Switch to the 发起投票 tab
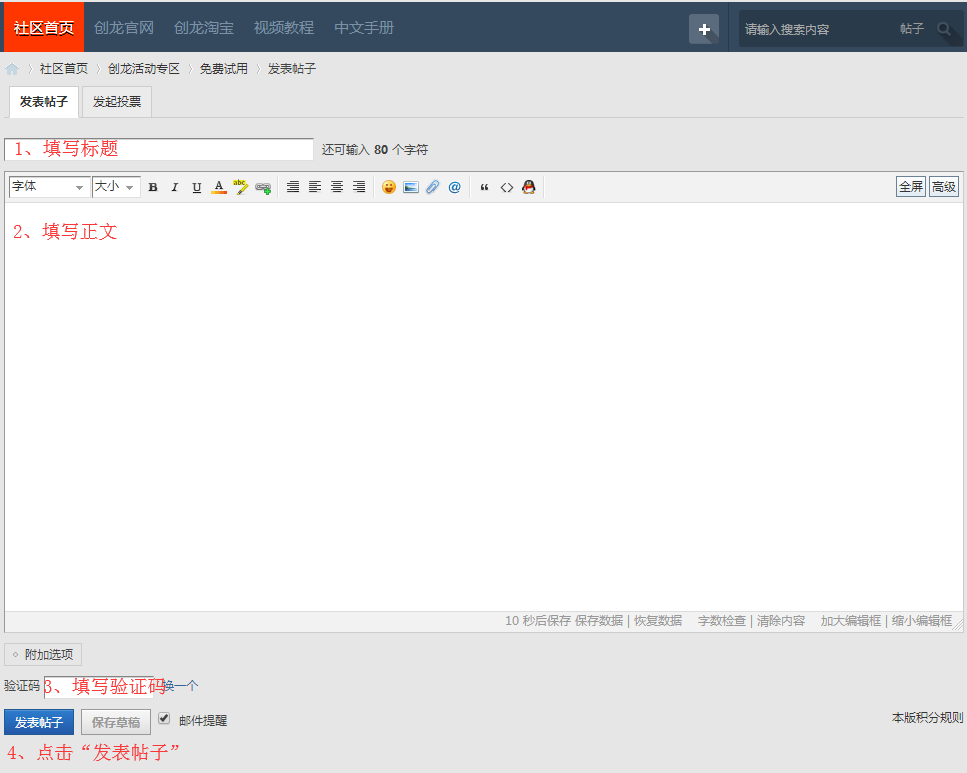This screenshot has width=967, height=773. [117, 102]
